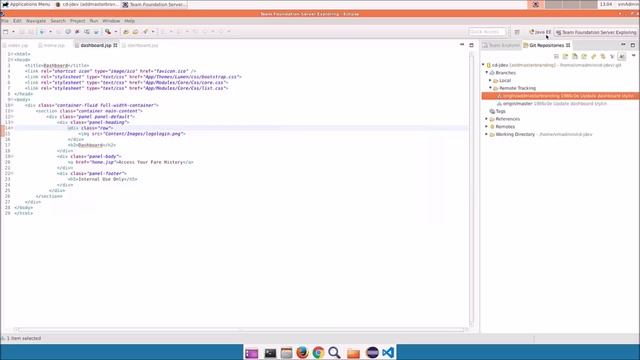
Task: Select the Git Repositories tab
Action: tap(547, 45)
